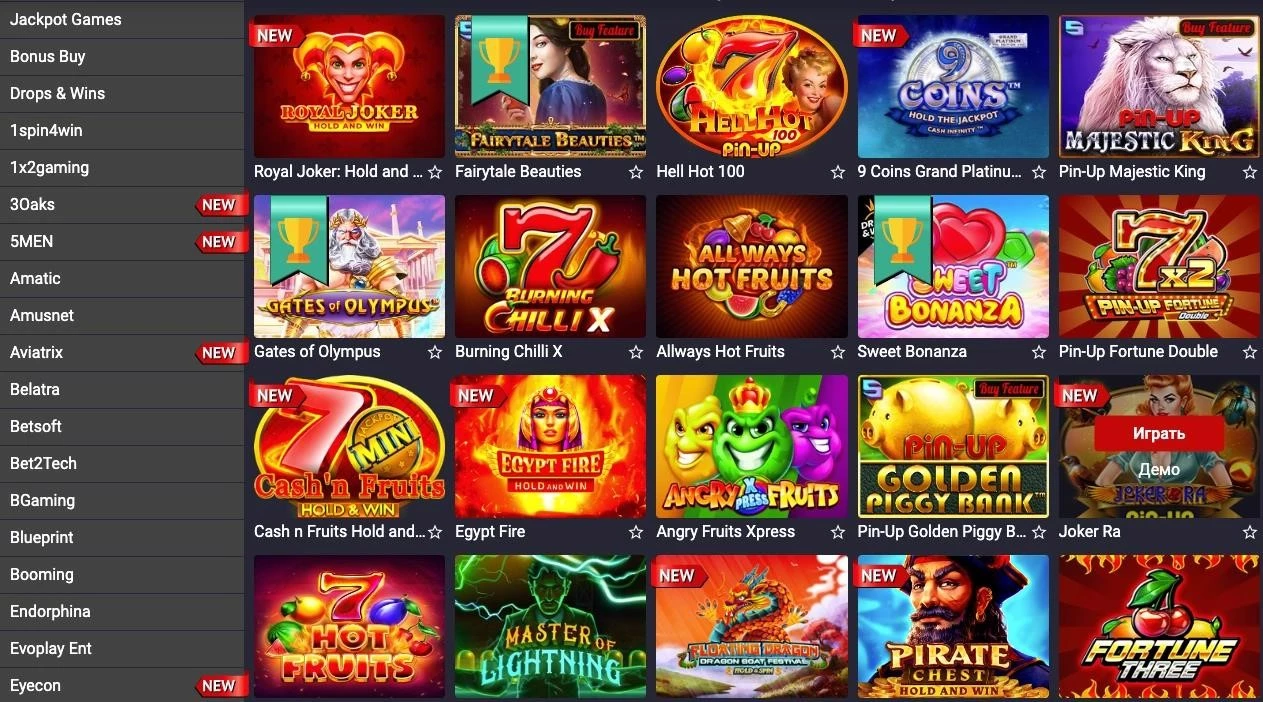
Task: Add Sweet Bonanza to favorites via star
Action: pos(1039,352)
